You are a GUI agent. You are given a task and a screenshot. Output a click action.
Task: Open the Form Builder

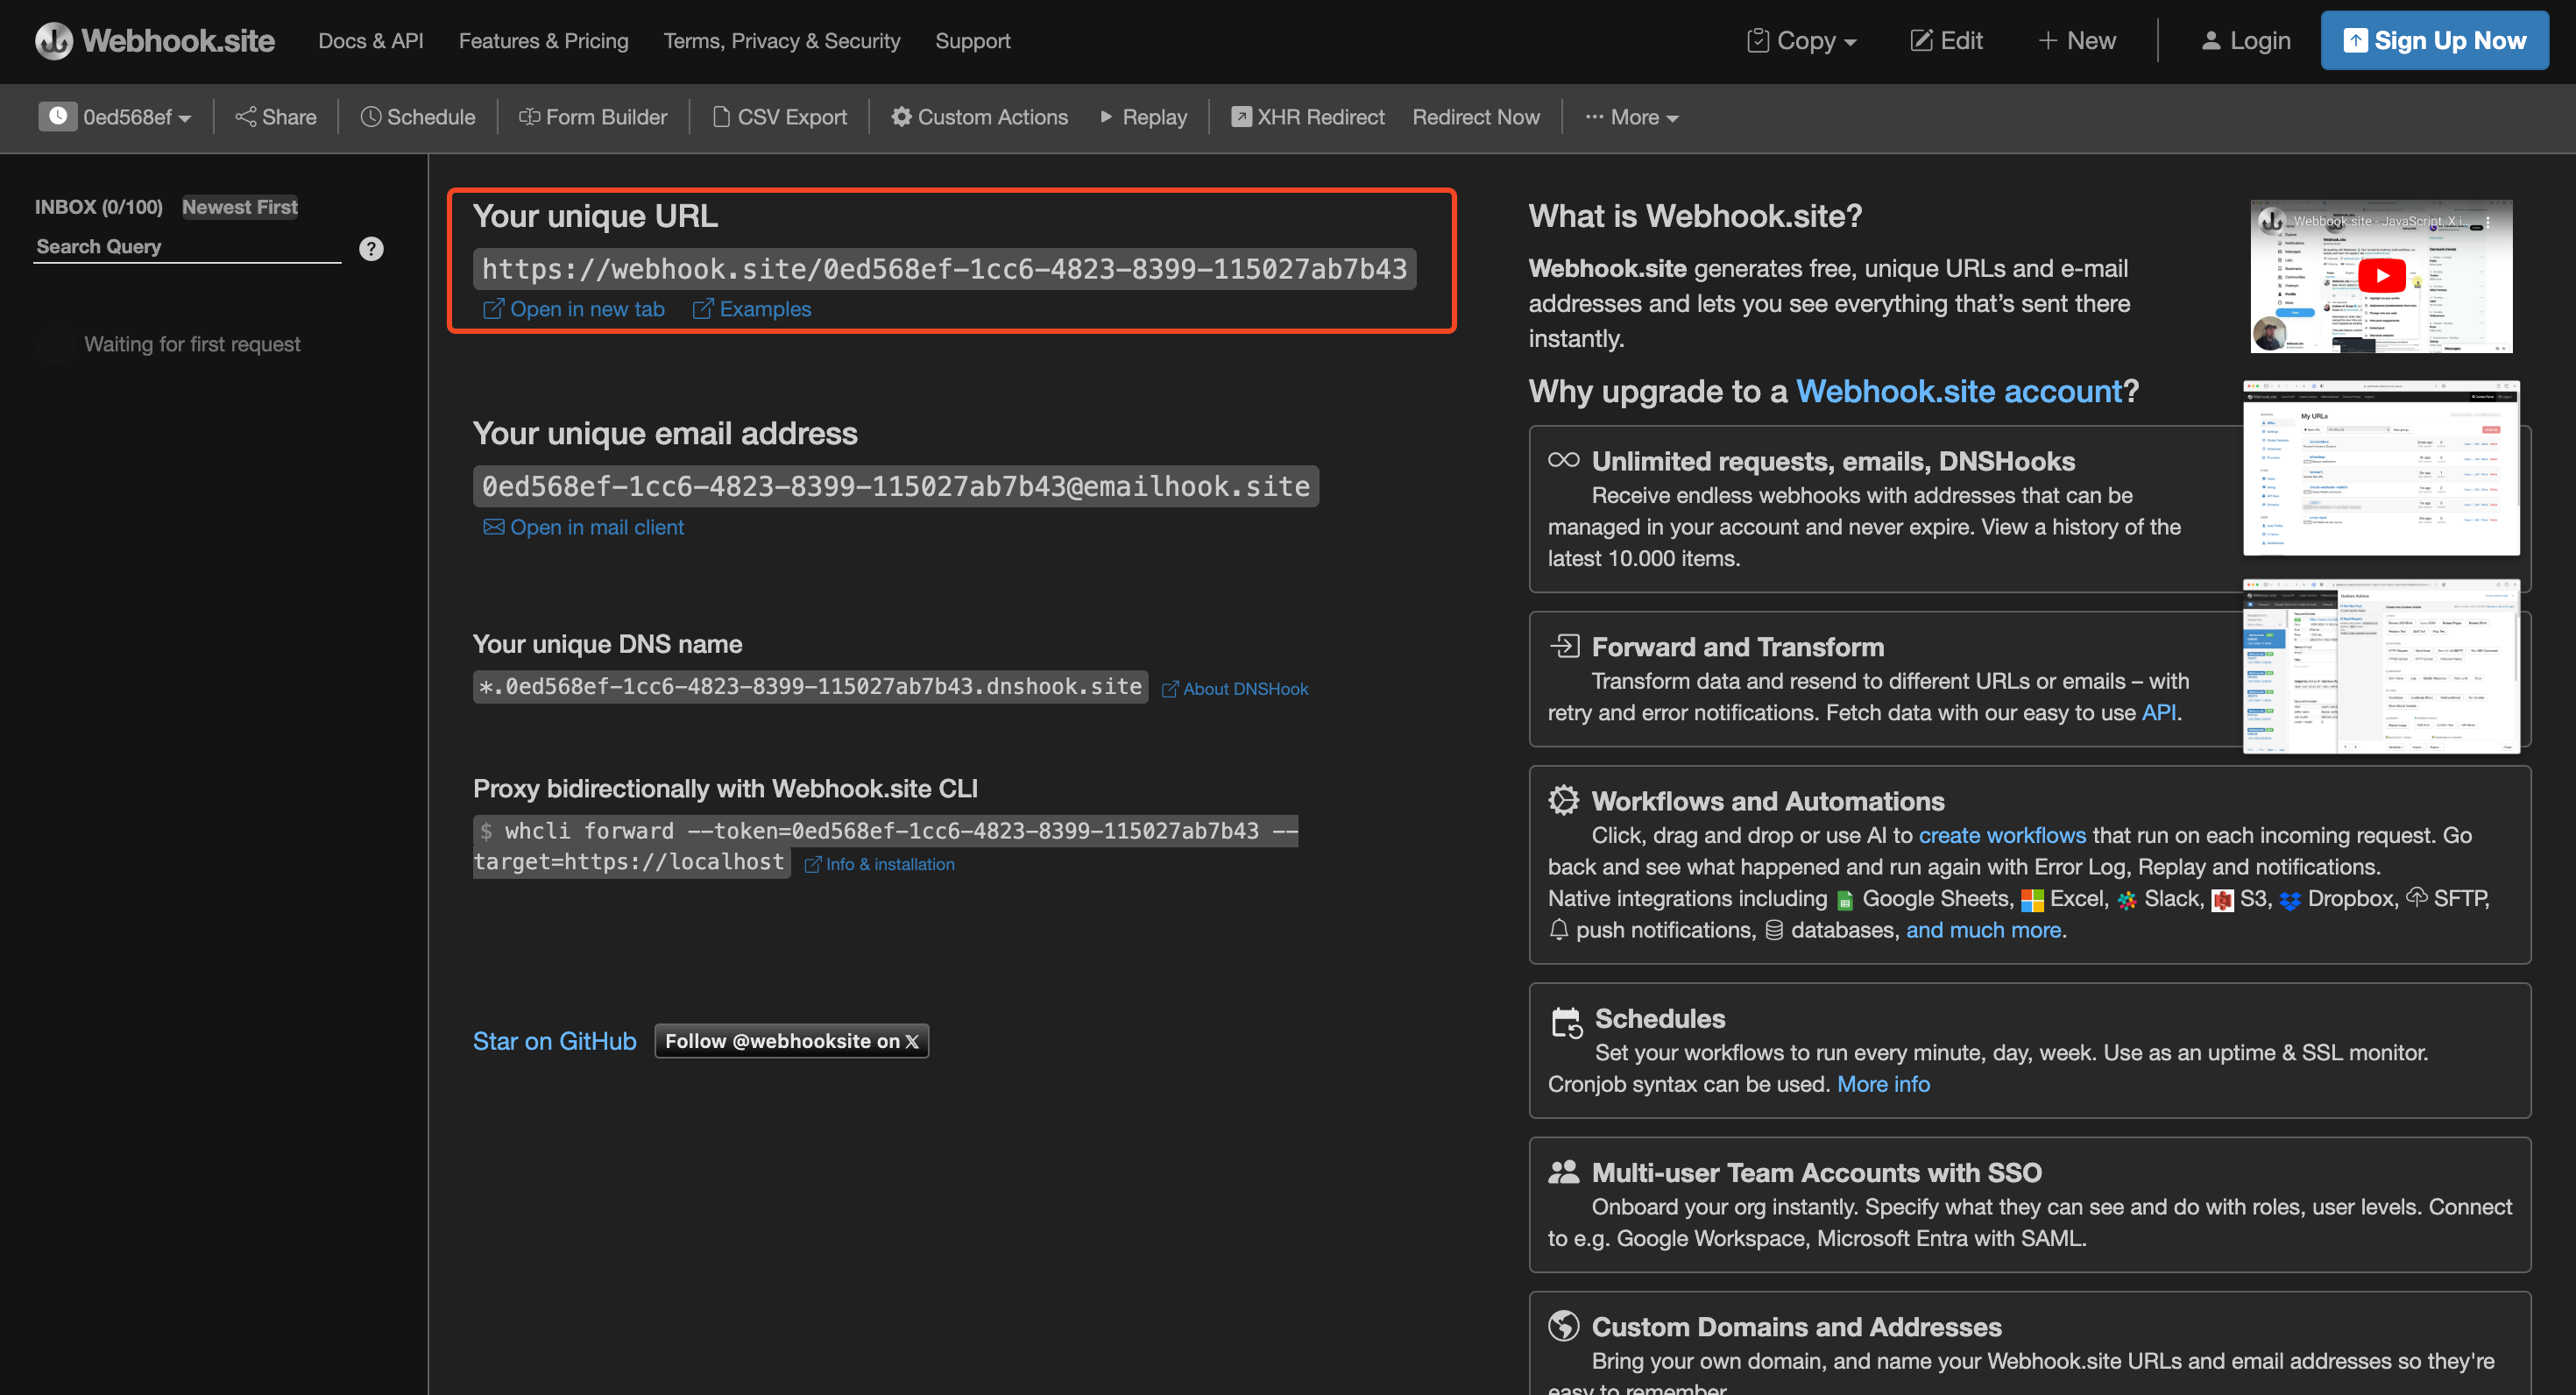pos(592,117)
